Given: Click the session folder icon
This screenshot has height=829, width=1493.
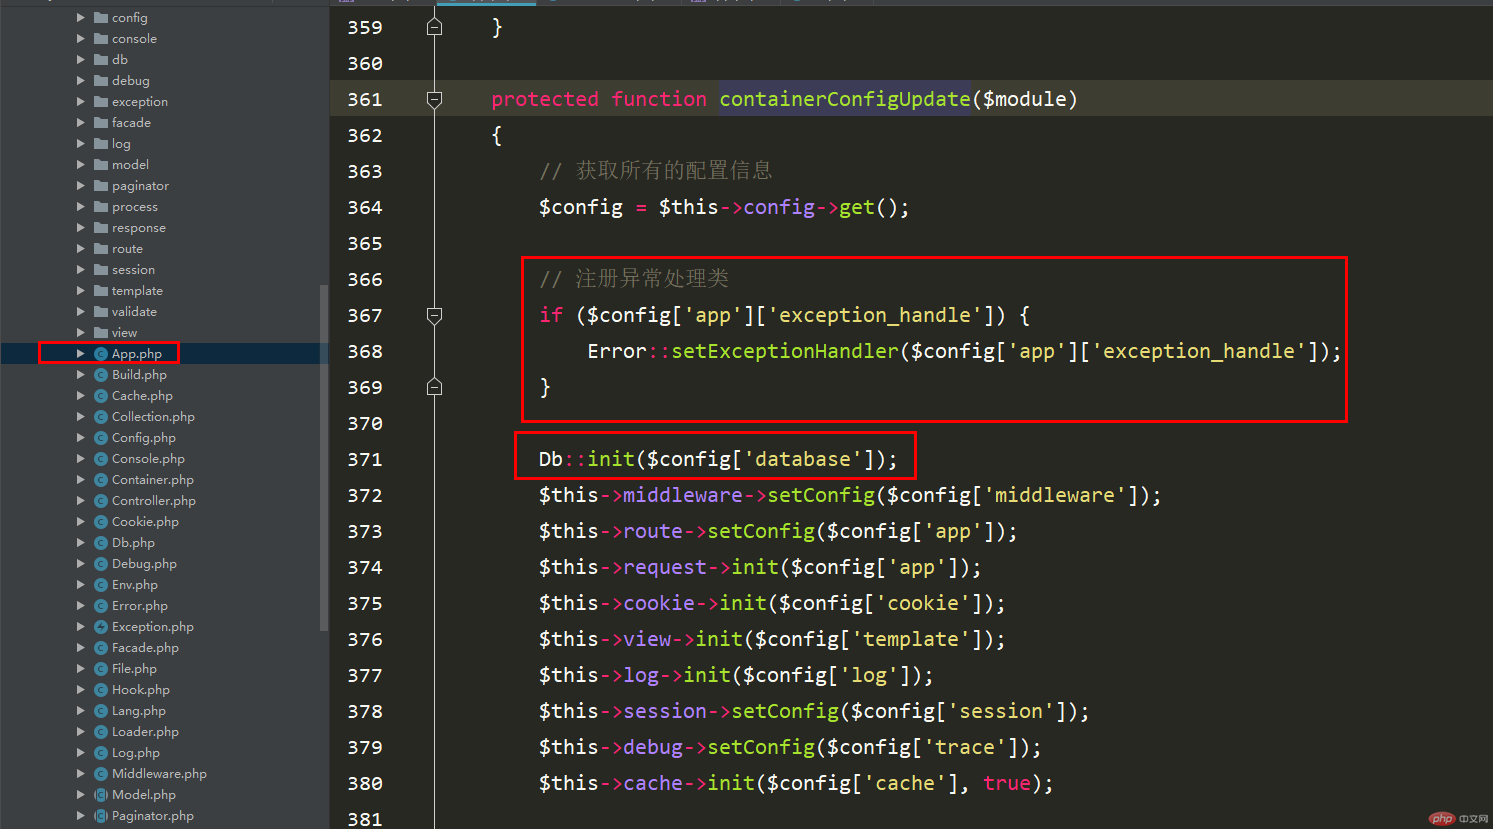Looking at the screenshot, I should (x=101, y=269).
